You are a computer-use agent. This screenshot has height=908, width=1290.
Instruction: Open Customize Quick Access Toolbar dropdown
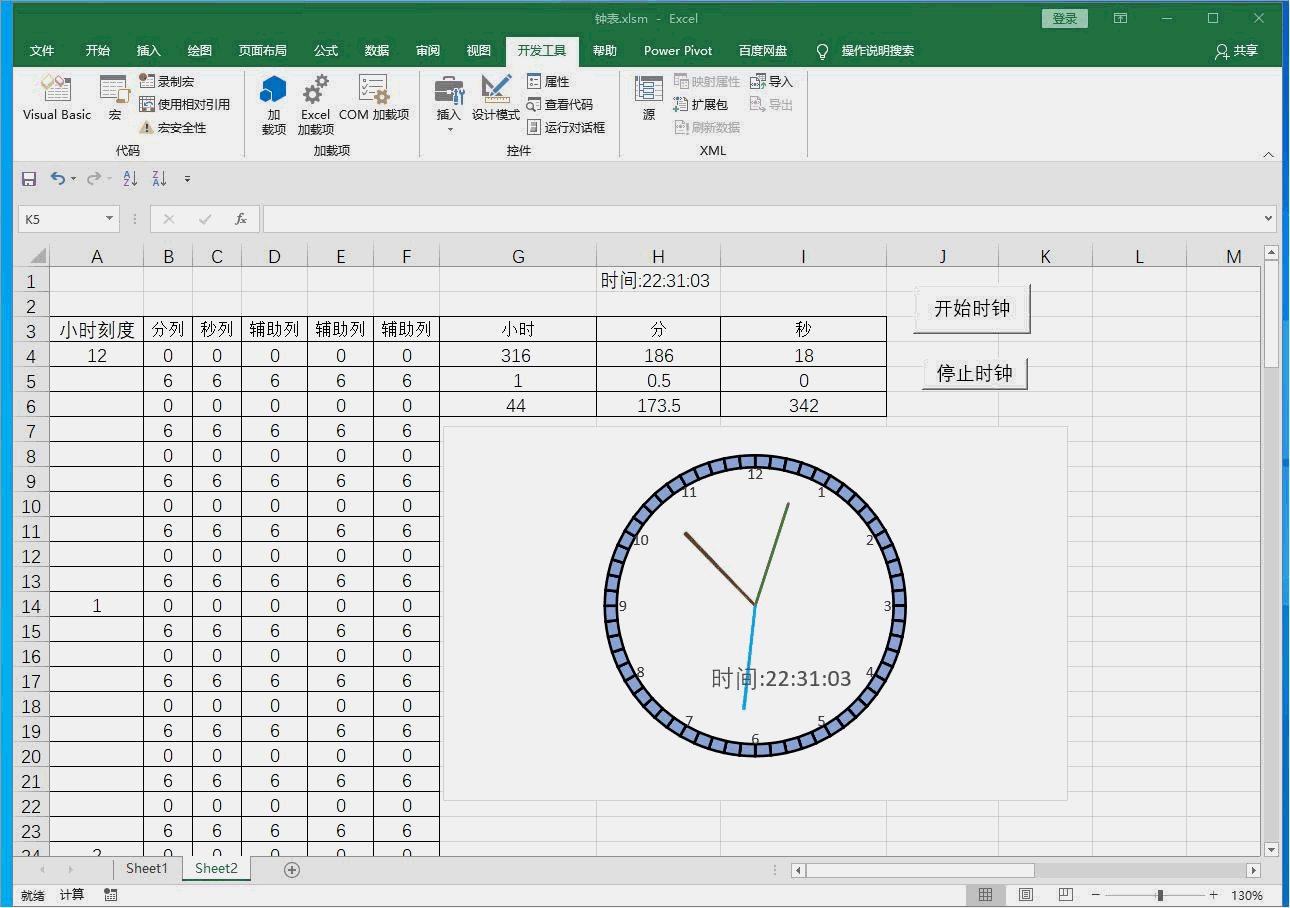click(187, 179)
